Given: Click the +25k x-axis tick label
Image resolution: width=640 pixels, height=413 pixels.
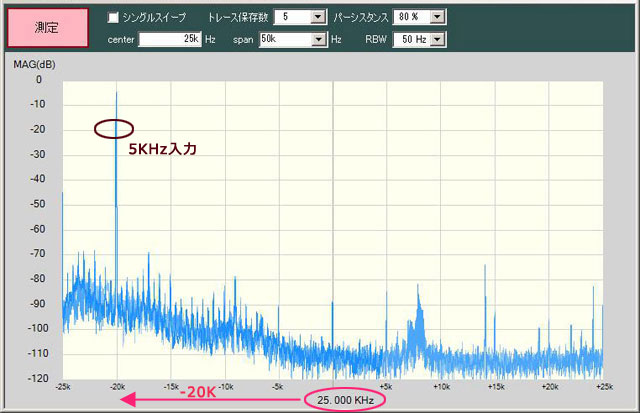Looking at the screenshot, I should click(x=604, y=386).
